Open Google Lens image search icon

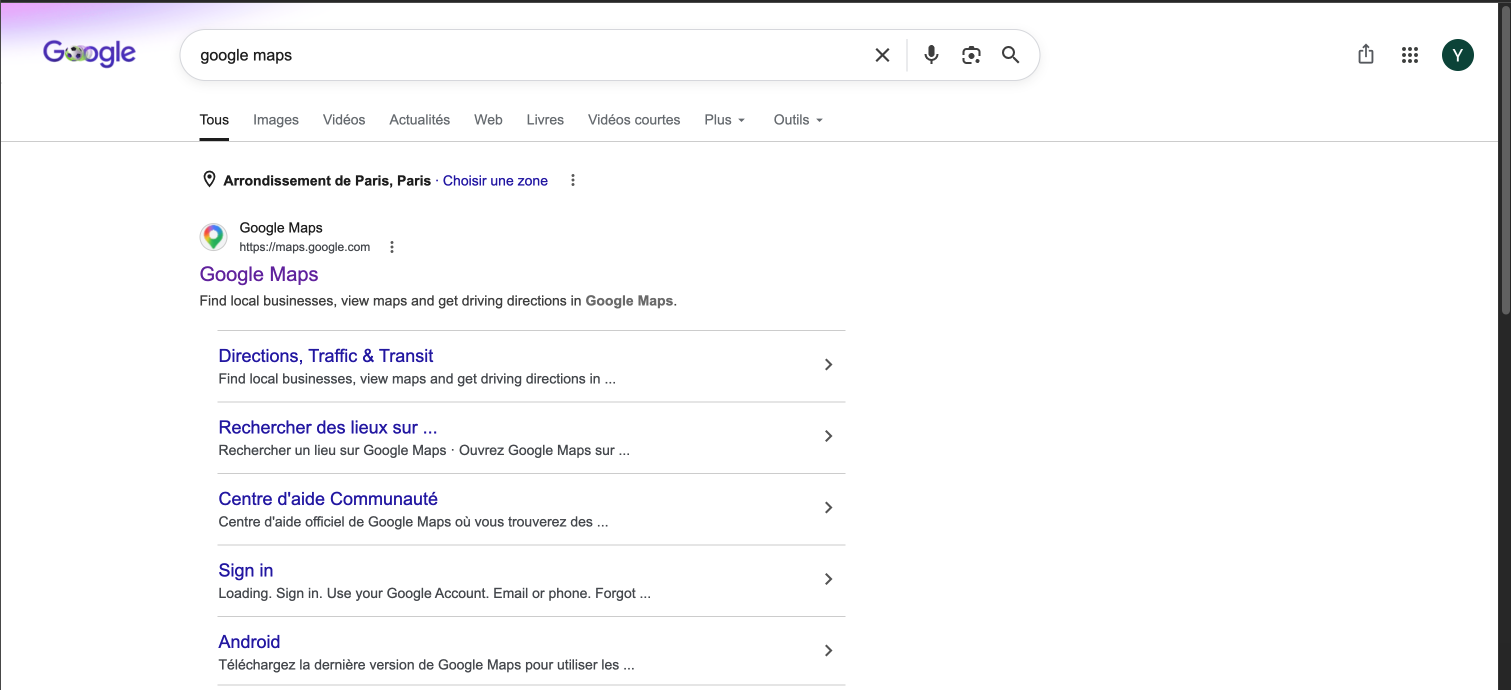coord(971,55)
